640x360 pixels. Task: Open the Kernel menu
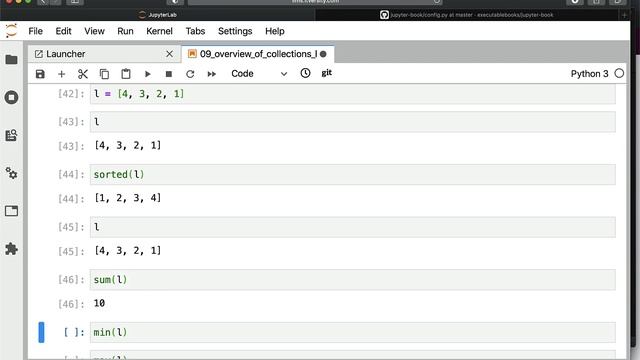click(159, 31)
